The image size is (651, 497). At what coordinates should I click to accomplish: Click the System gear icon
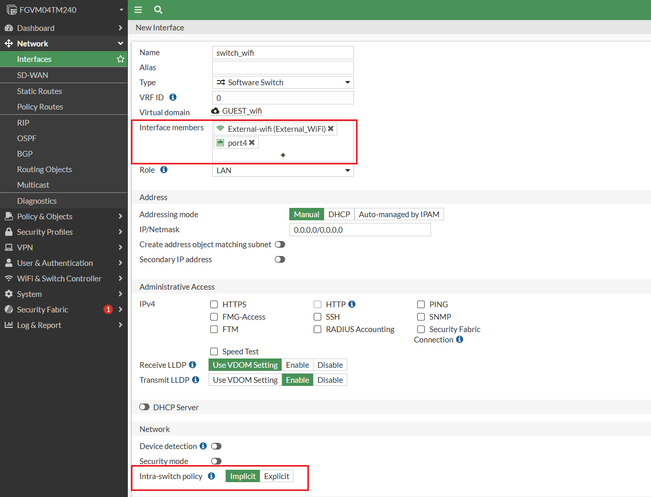[x=9, y=294]
